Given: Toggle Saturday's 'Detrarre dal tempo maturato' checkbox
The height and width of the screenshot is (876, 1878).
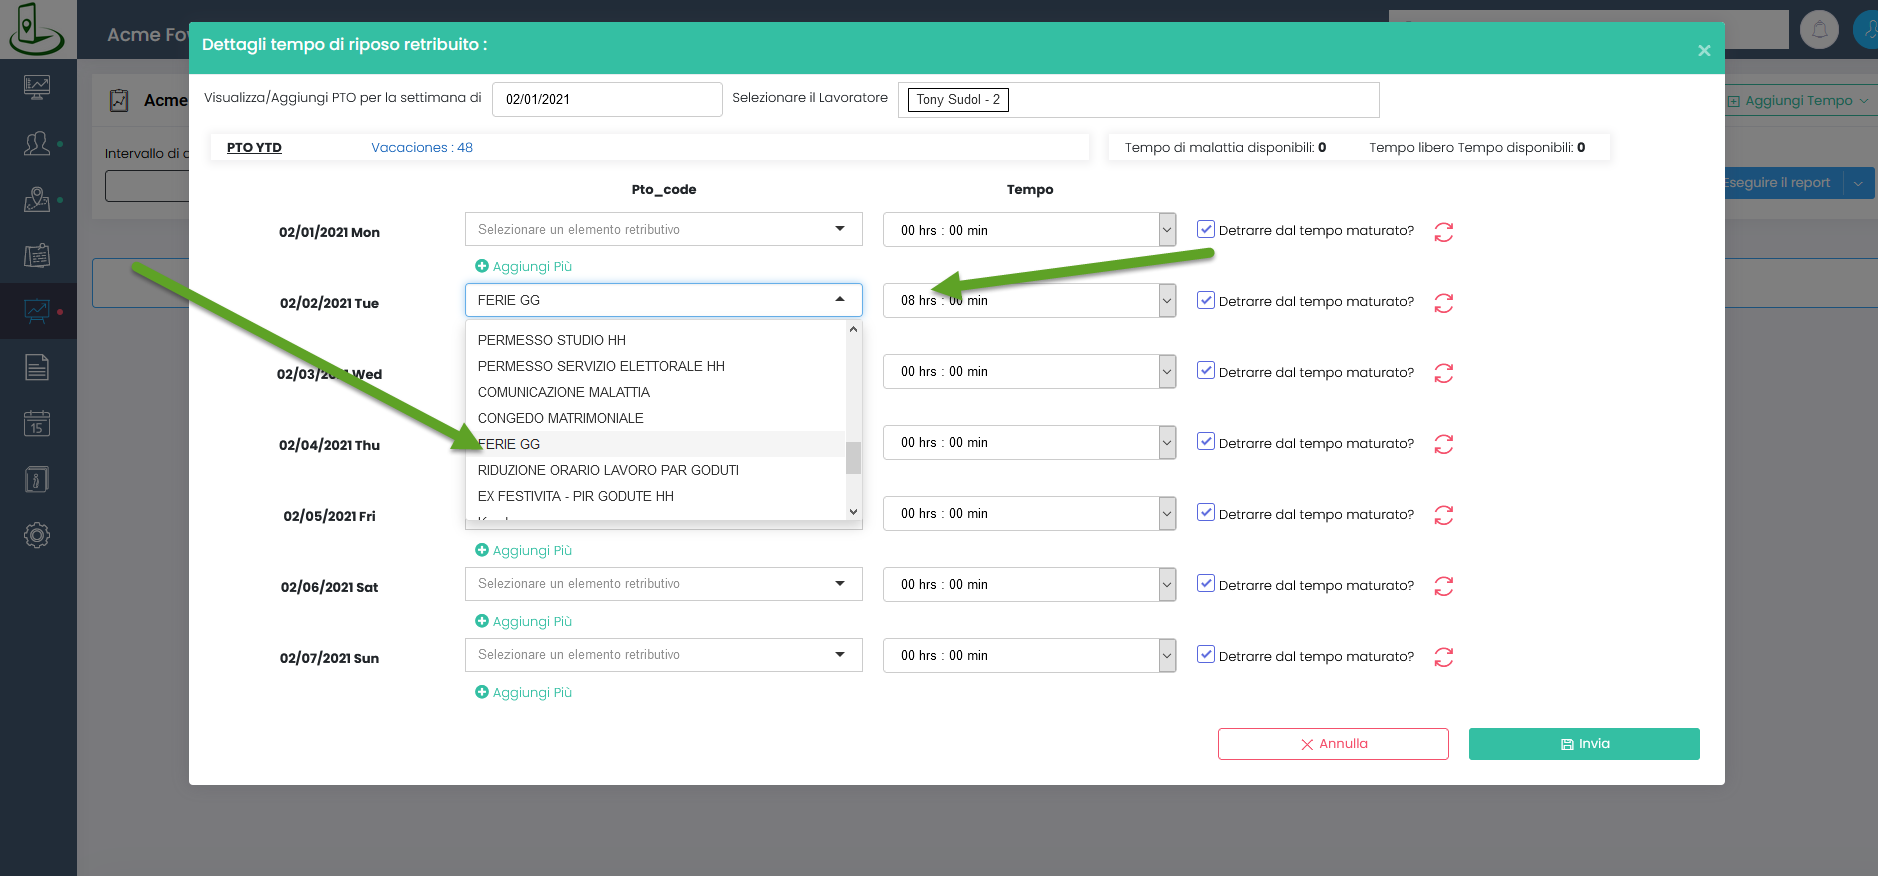Looking at the screenshot, I should [1206, 584].
